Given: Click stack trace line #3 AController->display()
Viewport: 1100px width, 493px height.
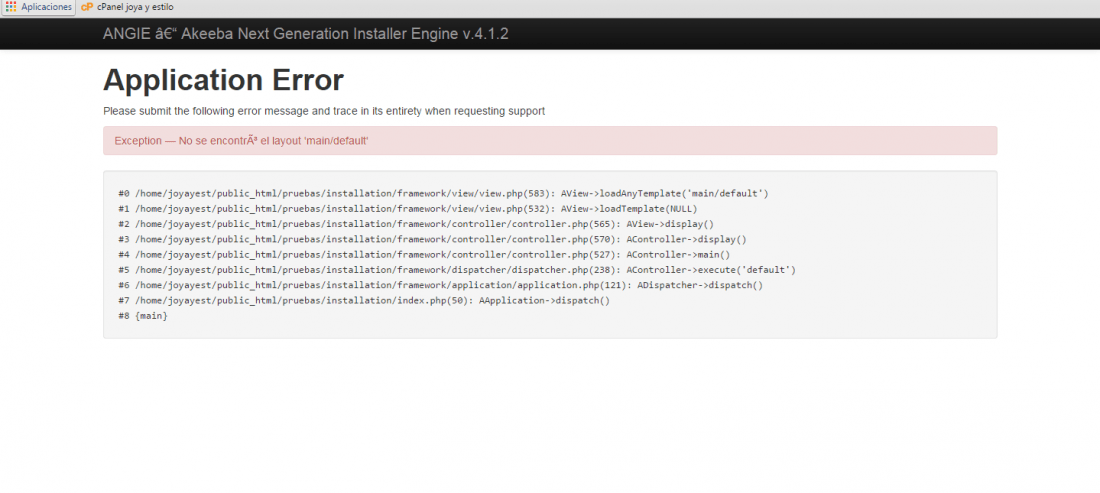Looking at the screenshot, I should click(x=433, y=239).
